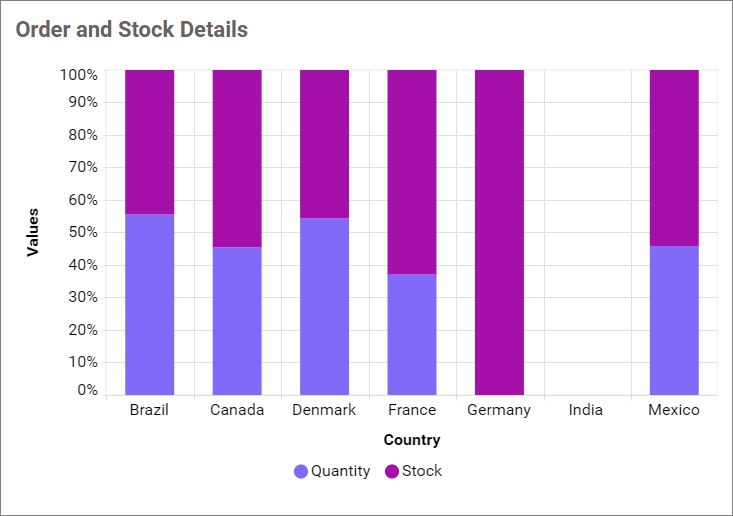Select Brazil's Quantity bar segment

[x=149, y=304]
